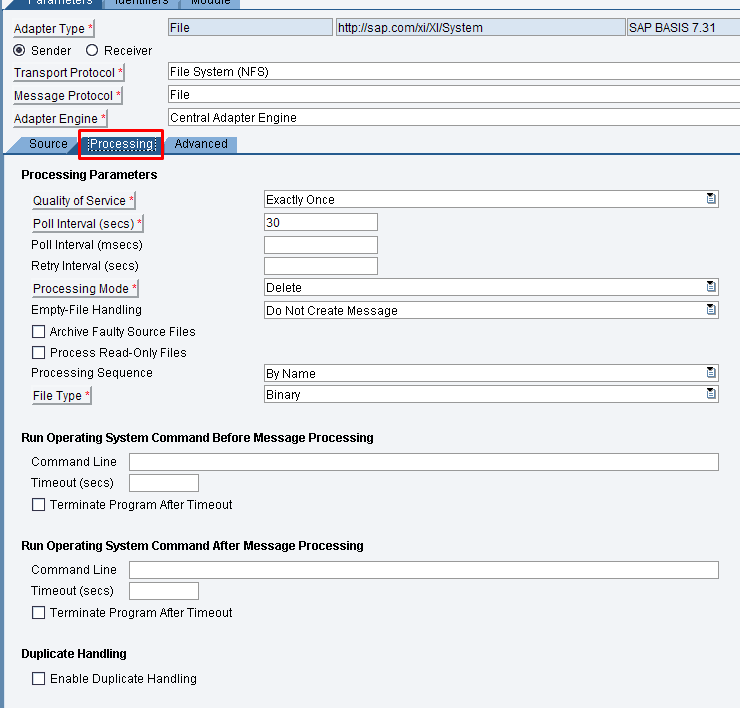
Task: Click the SAP BASIS 7.31 field
Action: coord(683,27)
